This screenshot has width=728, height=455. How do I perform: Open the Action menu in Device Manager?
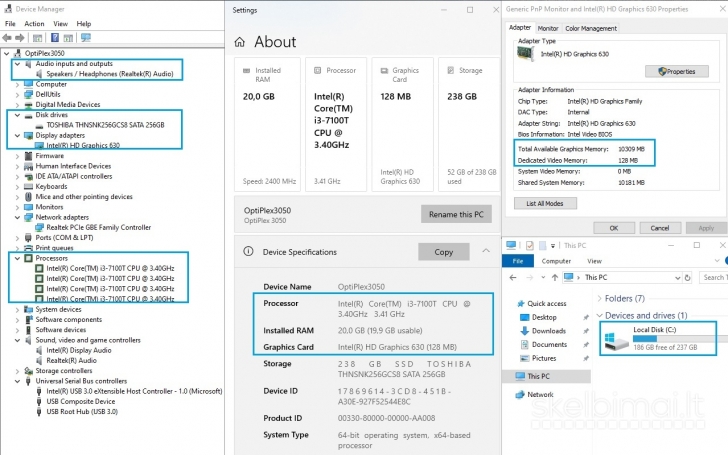(x=34, y=24)
